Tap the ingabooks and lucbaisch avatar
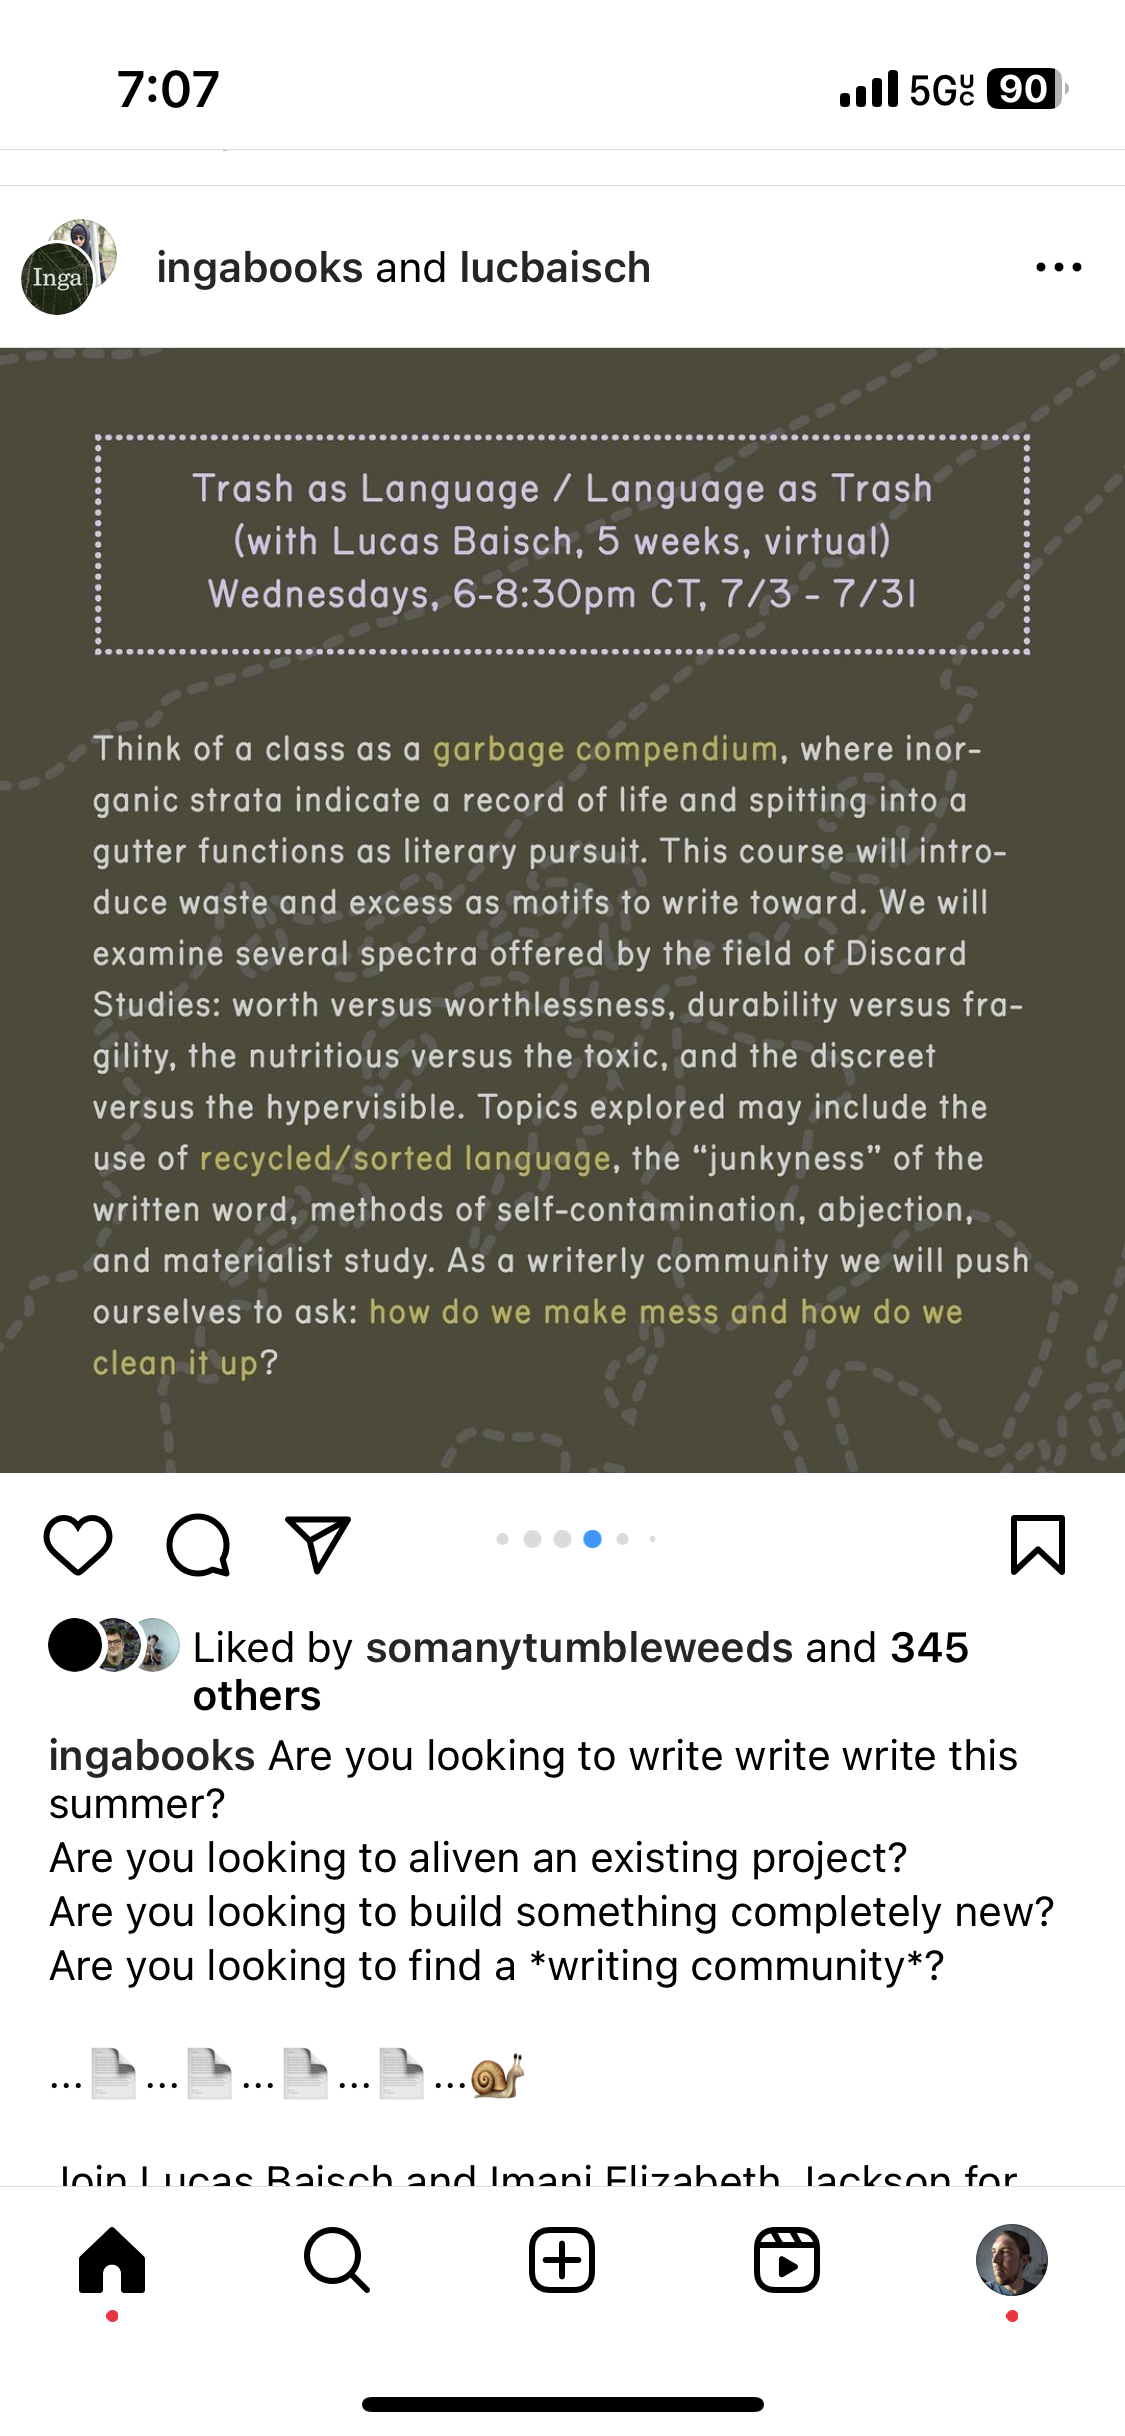This screenshot has width=1125, height=2436. (68, 267)
